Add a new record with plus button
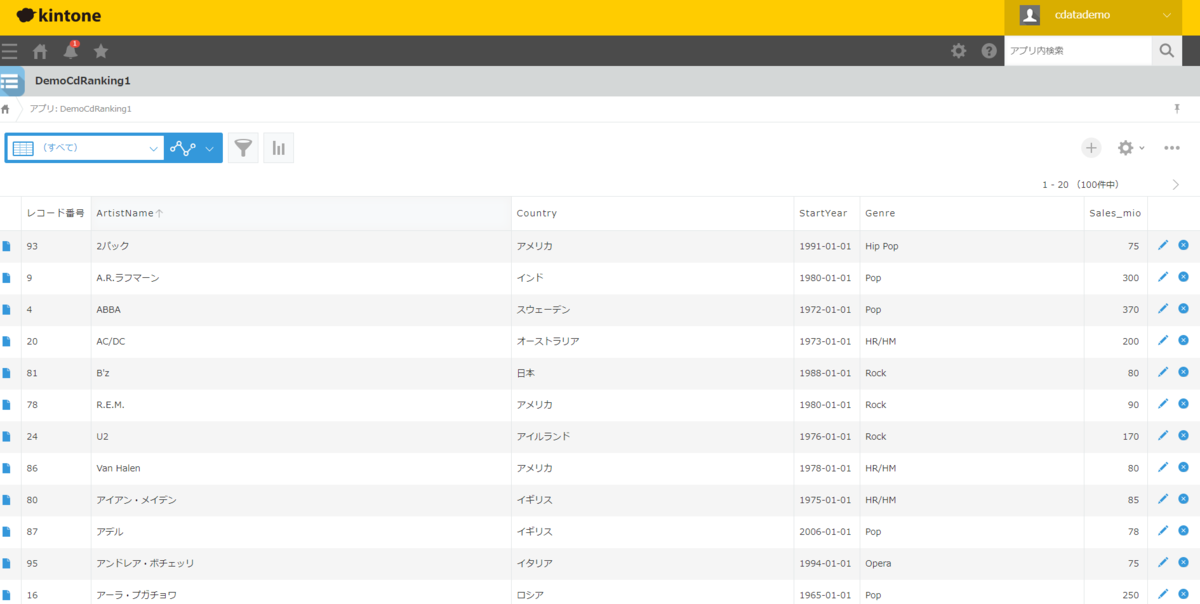 (1091, 148)
